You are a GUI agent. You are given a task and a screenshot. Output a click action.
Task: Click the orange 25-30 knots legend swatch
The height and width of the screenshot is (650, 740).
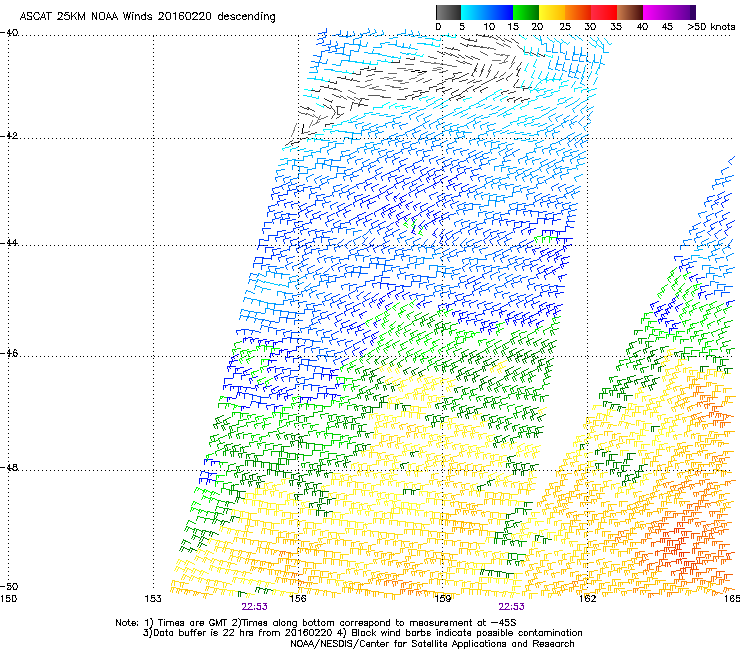pyautogui.click(x=578, y=12)
